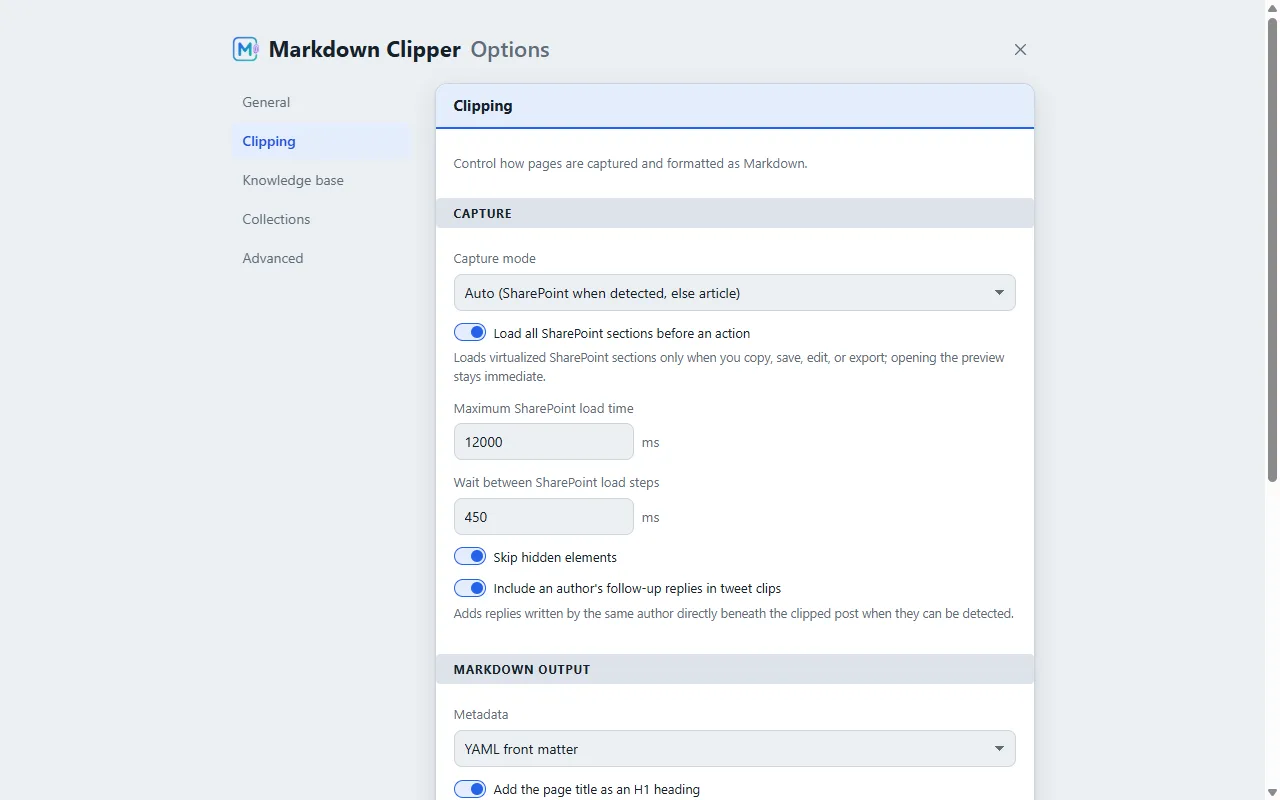Disable Skip hidden elements switch
This screenshot has width=1280, height=800.
pos(470,557)
